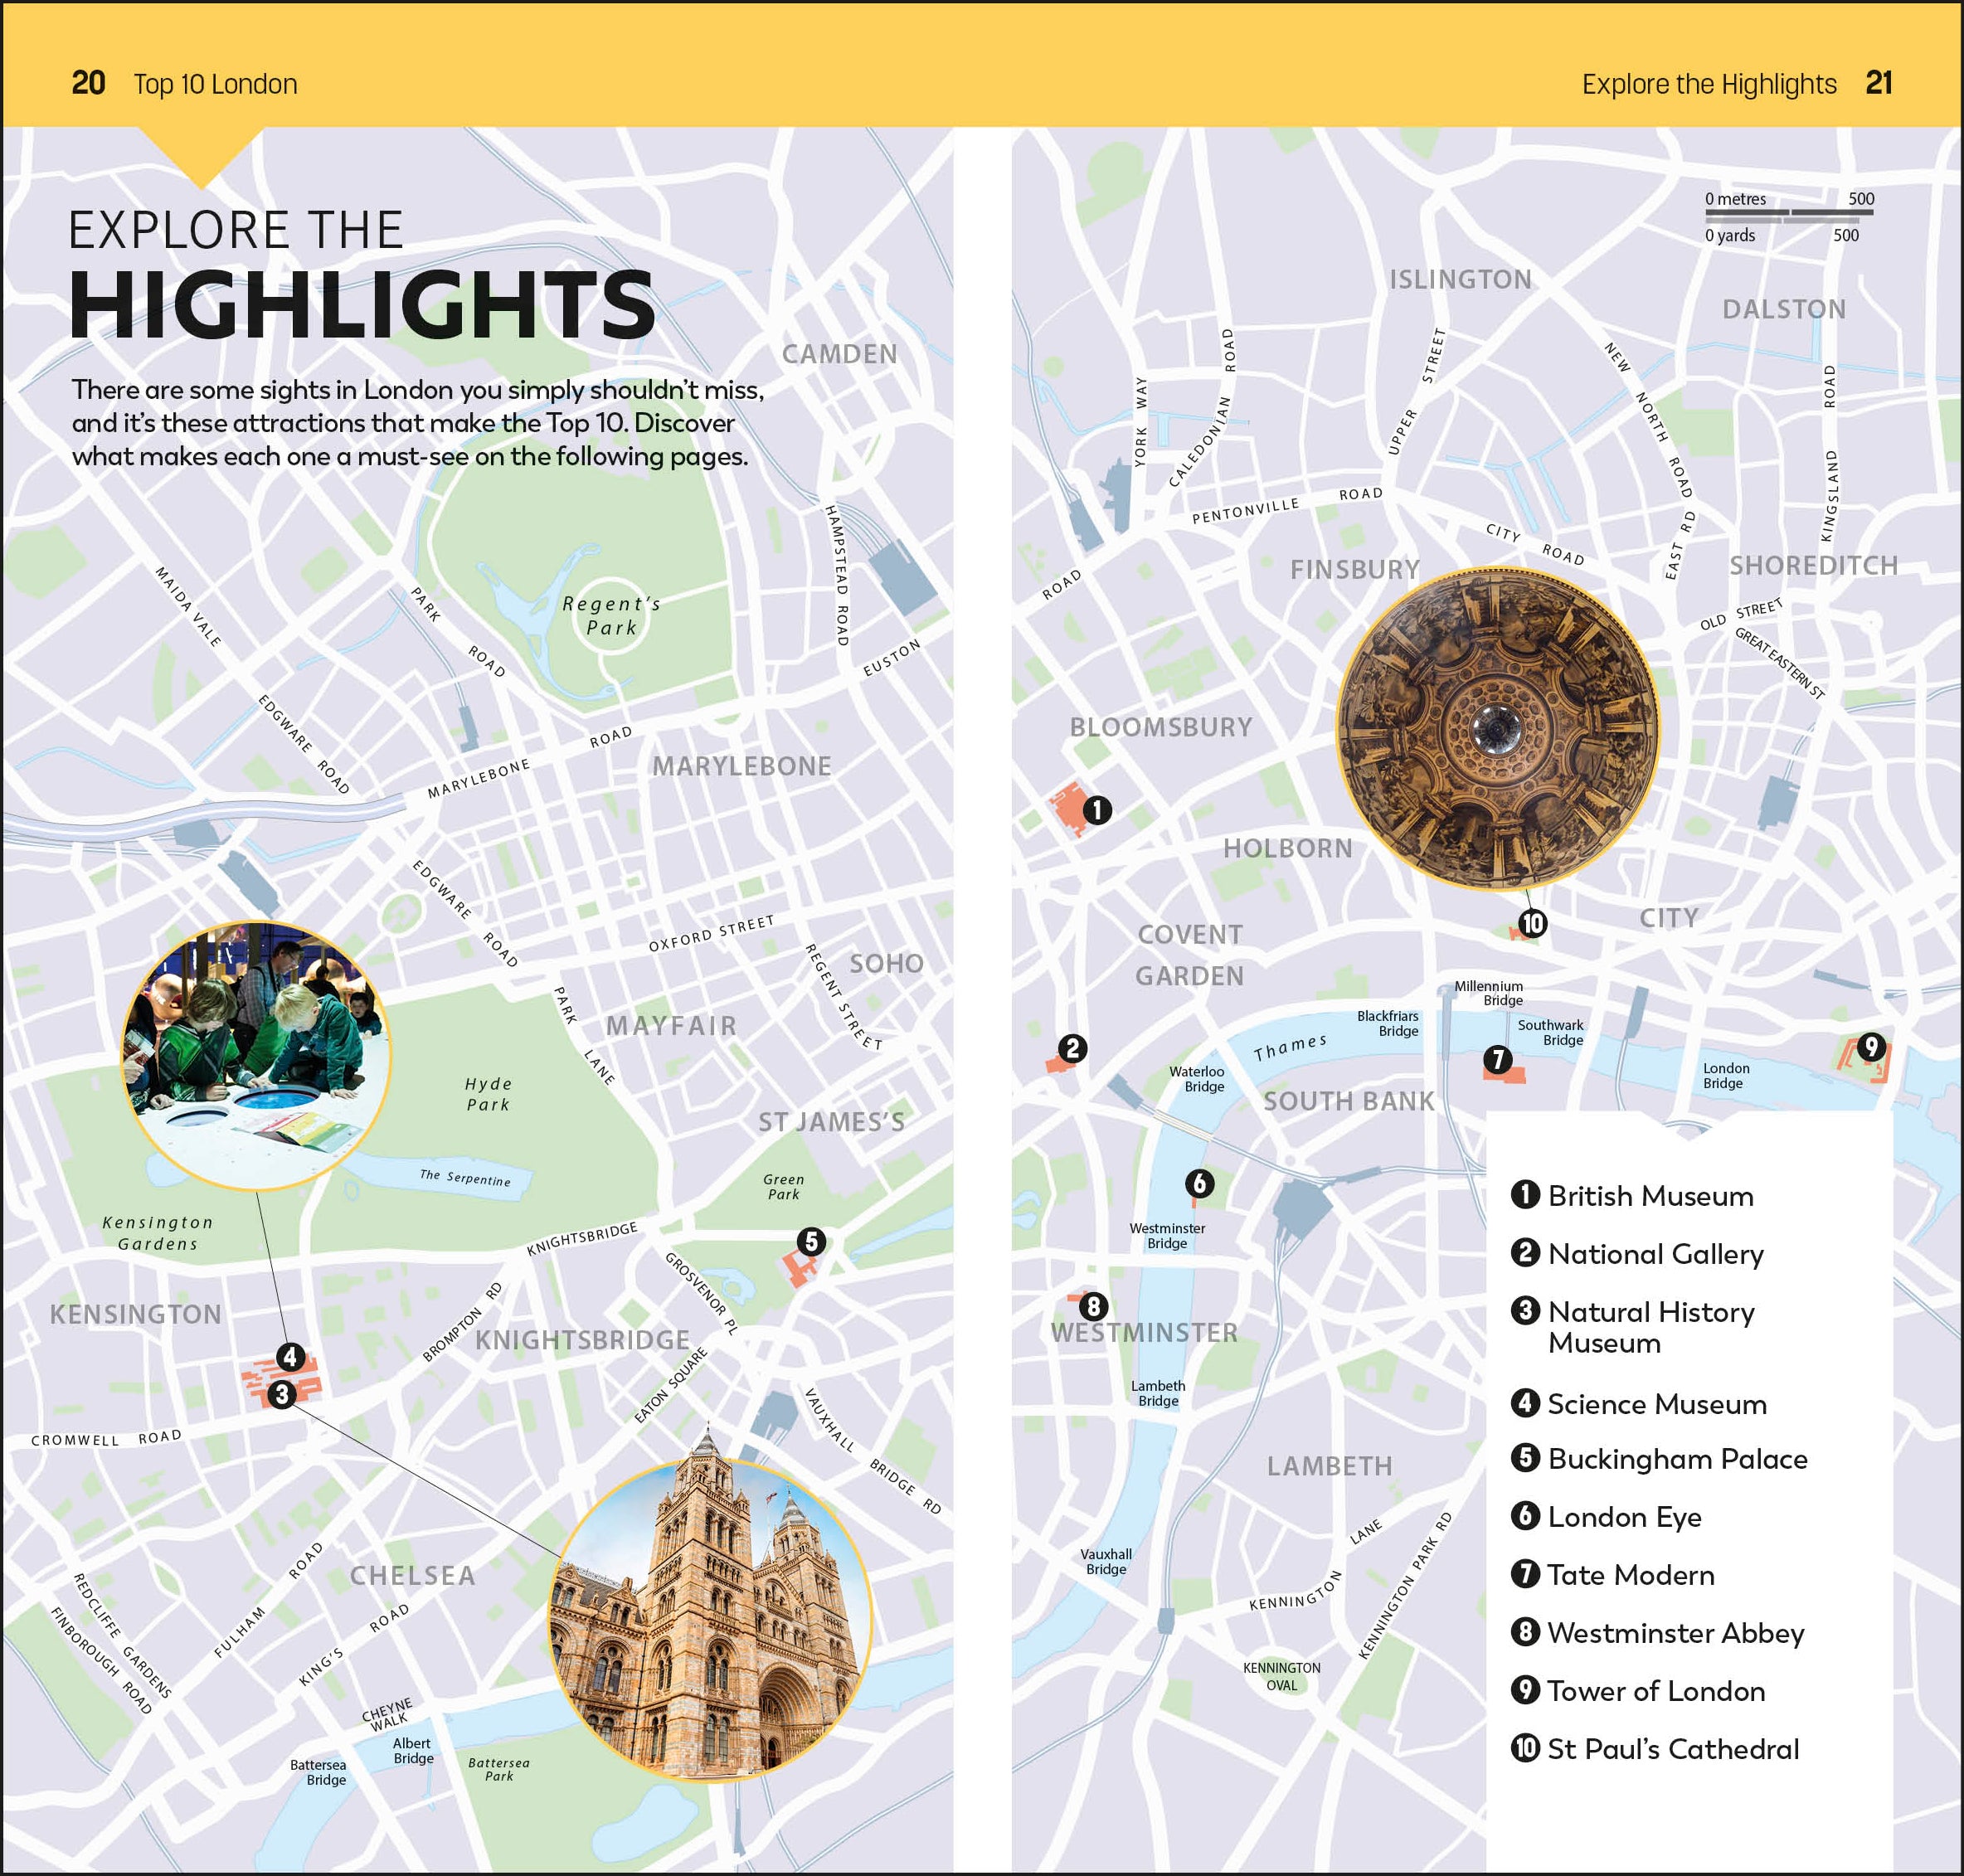Click the "CAMDEN" district label
1964x1876 pixels.
tap(839, 354)
